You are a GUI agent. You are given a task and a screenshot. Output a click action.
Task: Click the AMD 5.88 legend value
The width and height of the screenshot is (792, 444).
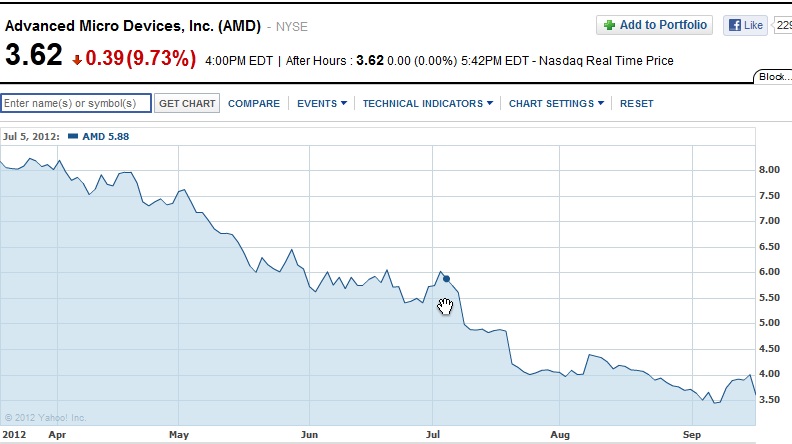pos(106,136)
